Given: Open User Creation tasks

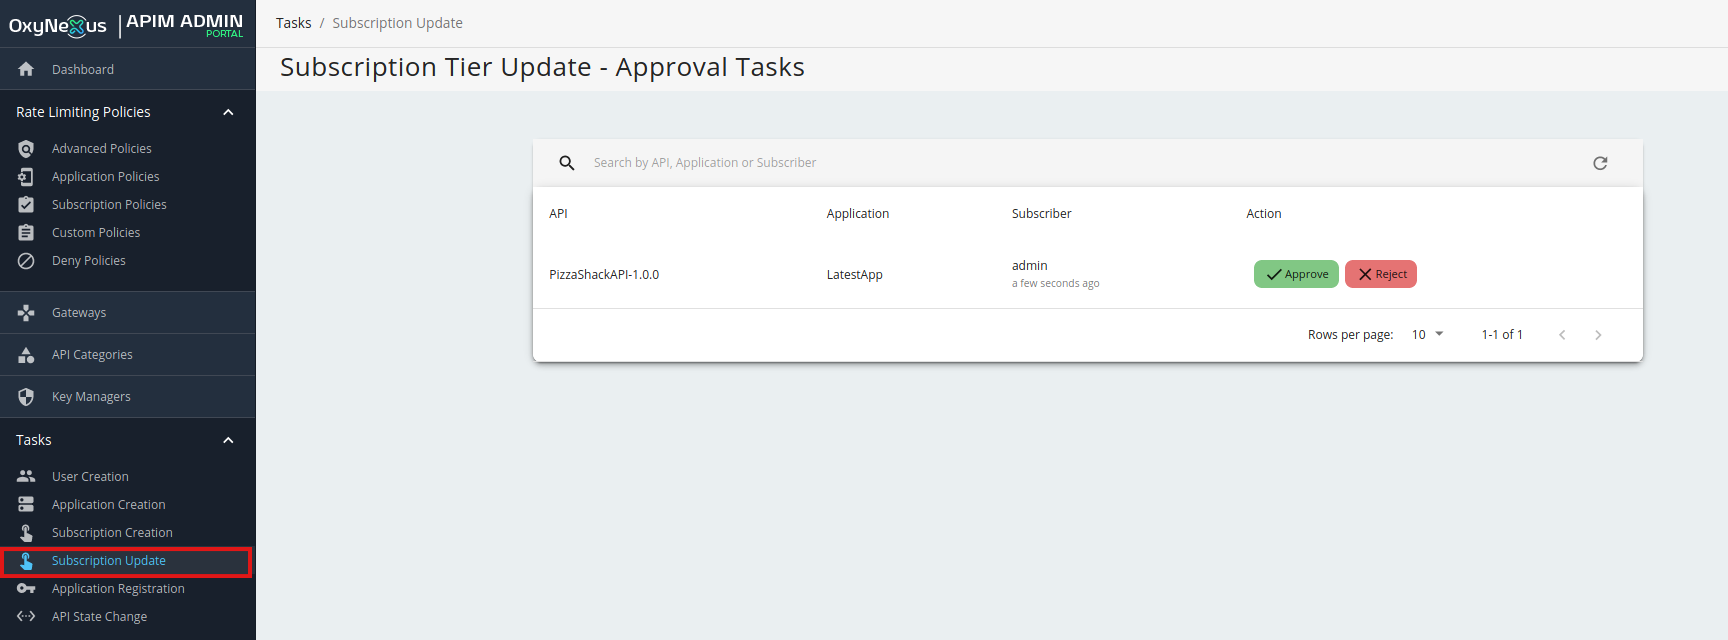Looking at the screenshot, I should (127, 476).
